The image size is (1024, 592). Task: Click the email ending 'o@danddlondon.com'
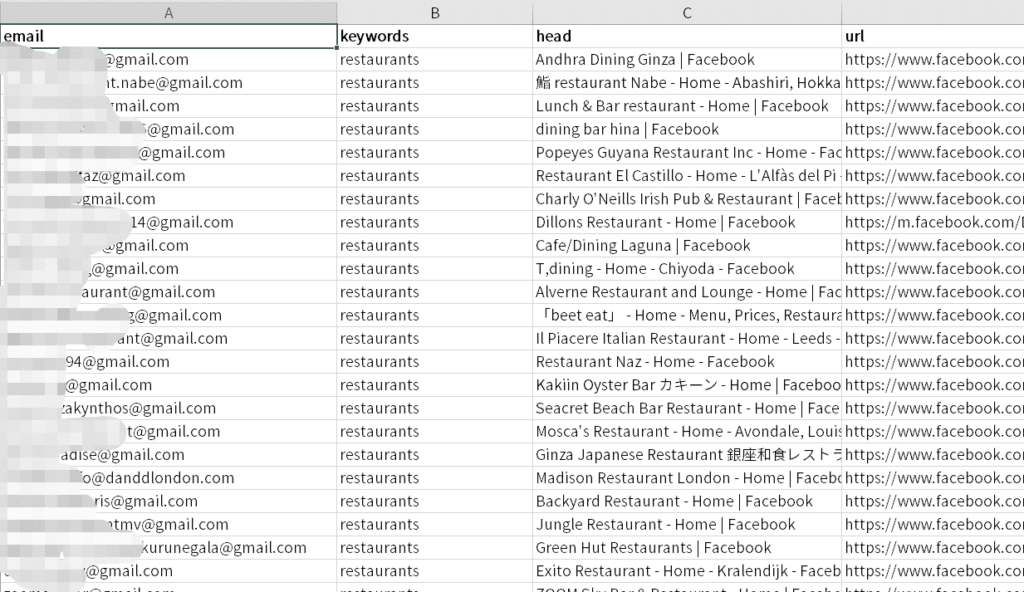[x=168, y=478]
